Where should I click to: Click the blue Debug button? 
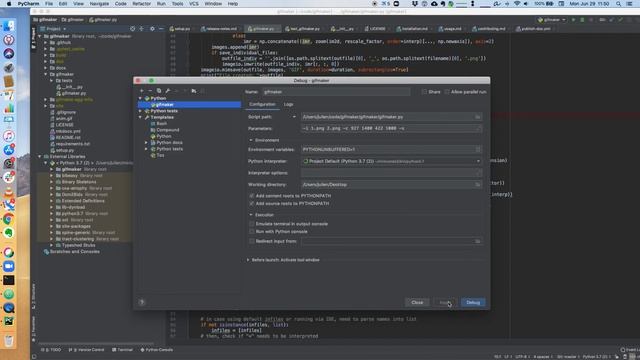tap(473, 302)
